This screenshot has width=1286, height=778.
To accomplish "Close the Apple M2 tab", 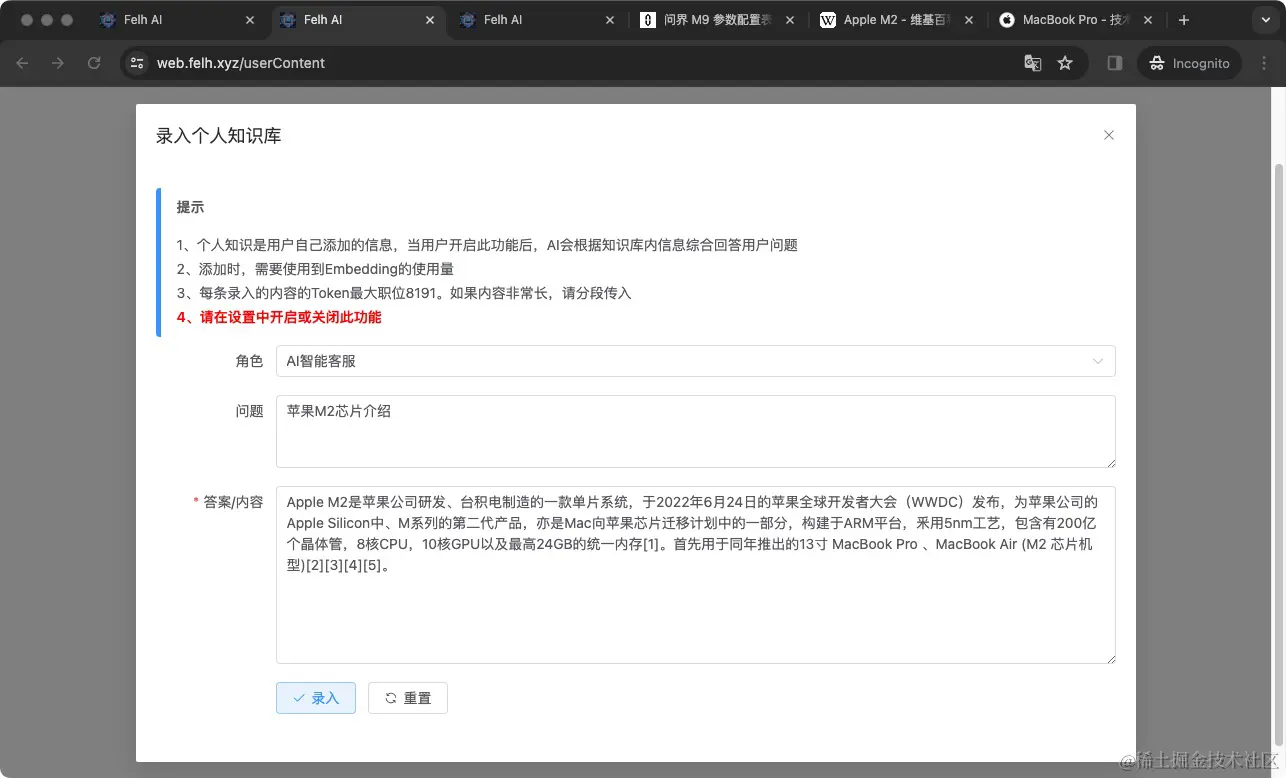I will coord(969,20).
